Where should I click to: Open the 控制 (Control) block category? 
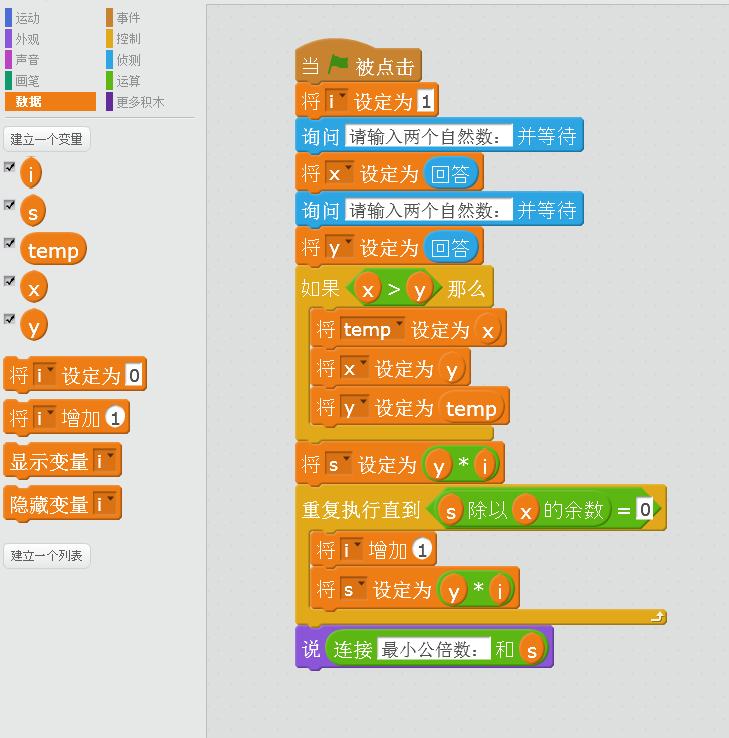point(128,39)
